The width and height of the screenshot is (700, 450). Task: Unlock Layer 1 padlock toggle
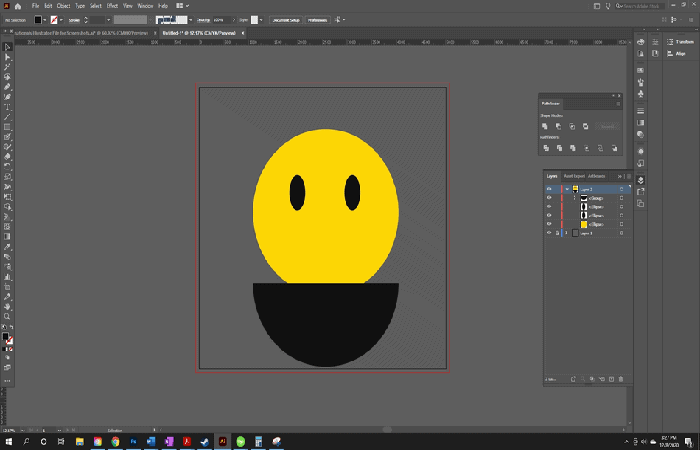(557, 233)
